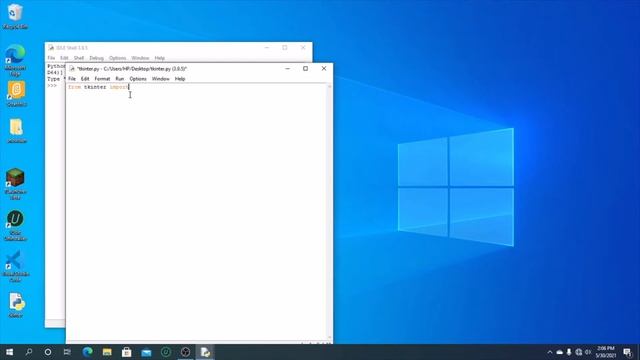Open the Shell menu in IDLE Shell window
This screenshot has width=640, height=360.
79,58
